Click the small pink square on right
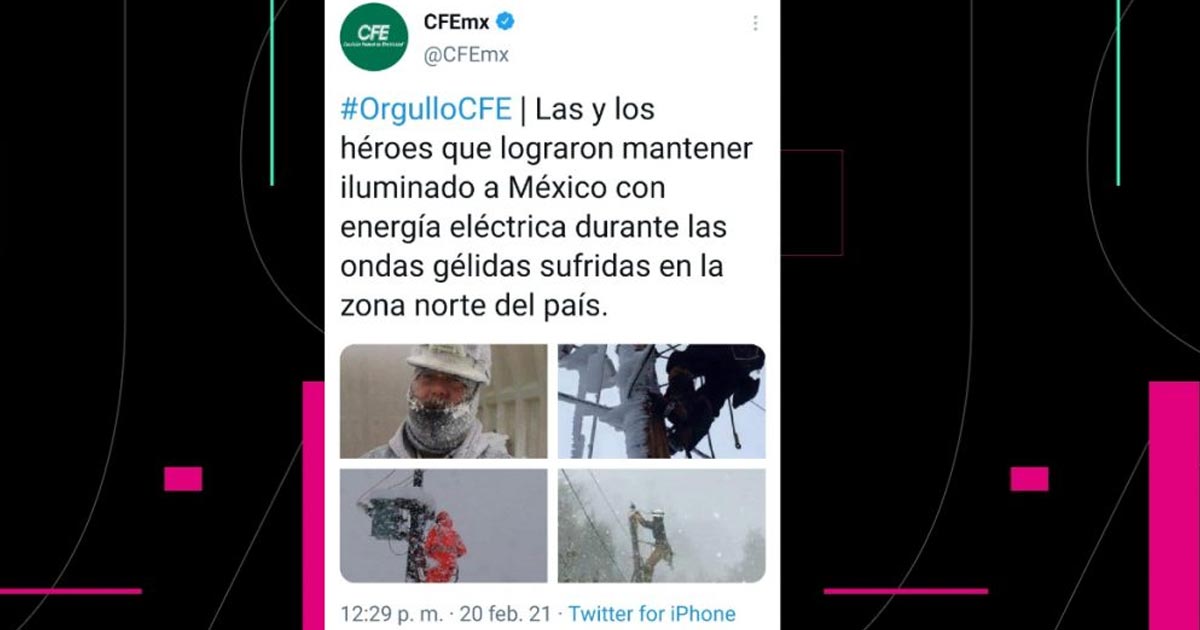The image size is (1200, 630). (x=1029, y=479)
